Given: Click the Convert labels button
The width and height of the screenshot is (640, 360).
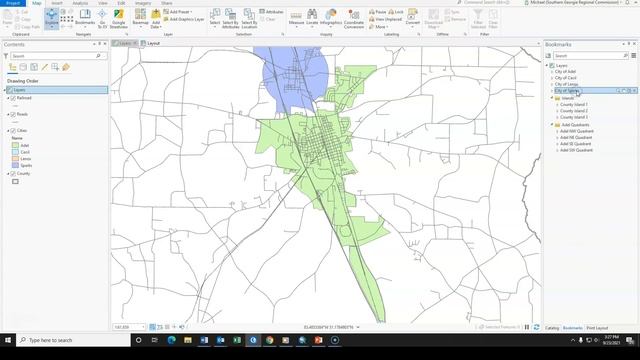Looking at the screenshot, I should (x=412, y=18).
